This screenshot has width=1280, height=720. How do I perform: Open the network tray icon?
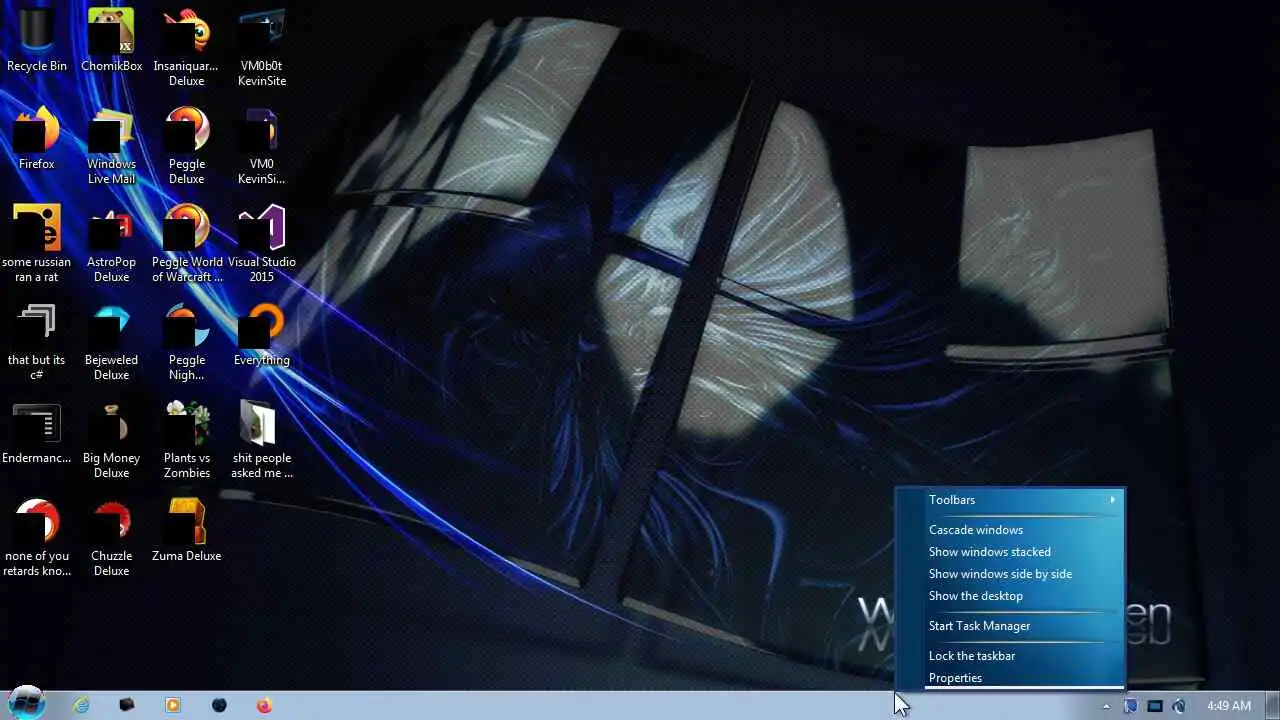(x=1155, y=706)
